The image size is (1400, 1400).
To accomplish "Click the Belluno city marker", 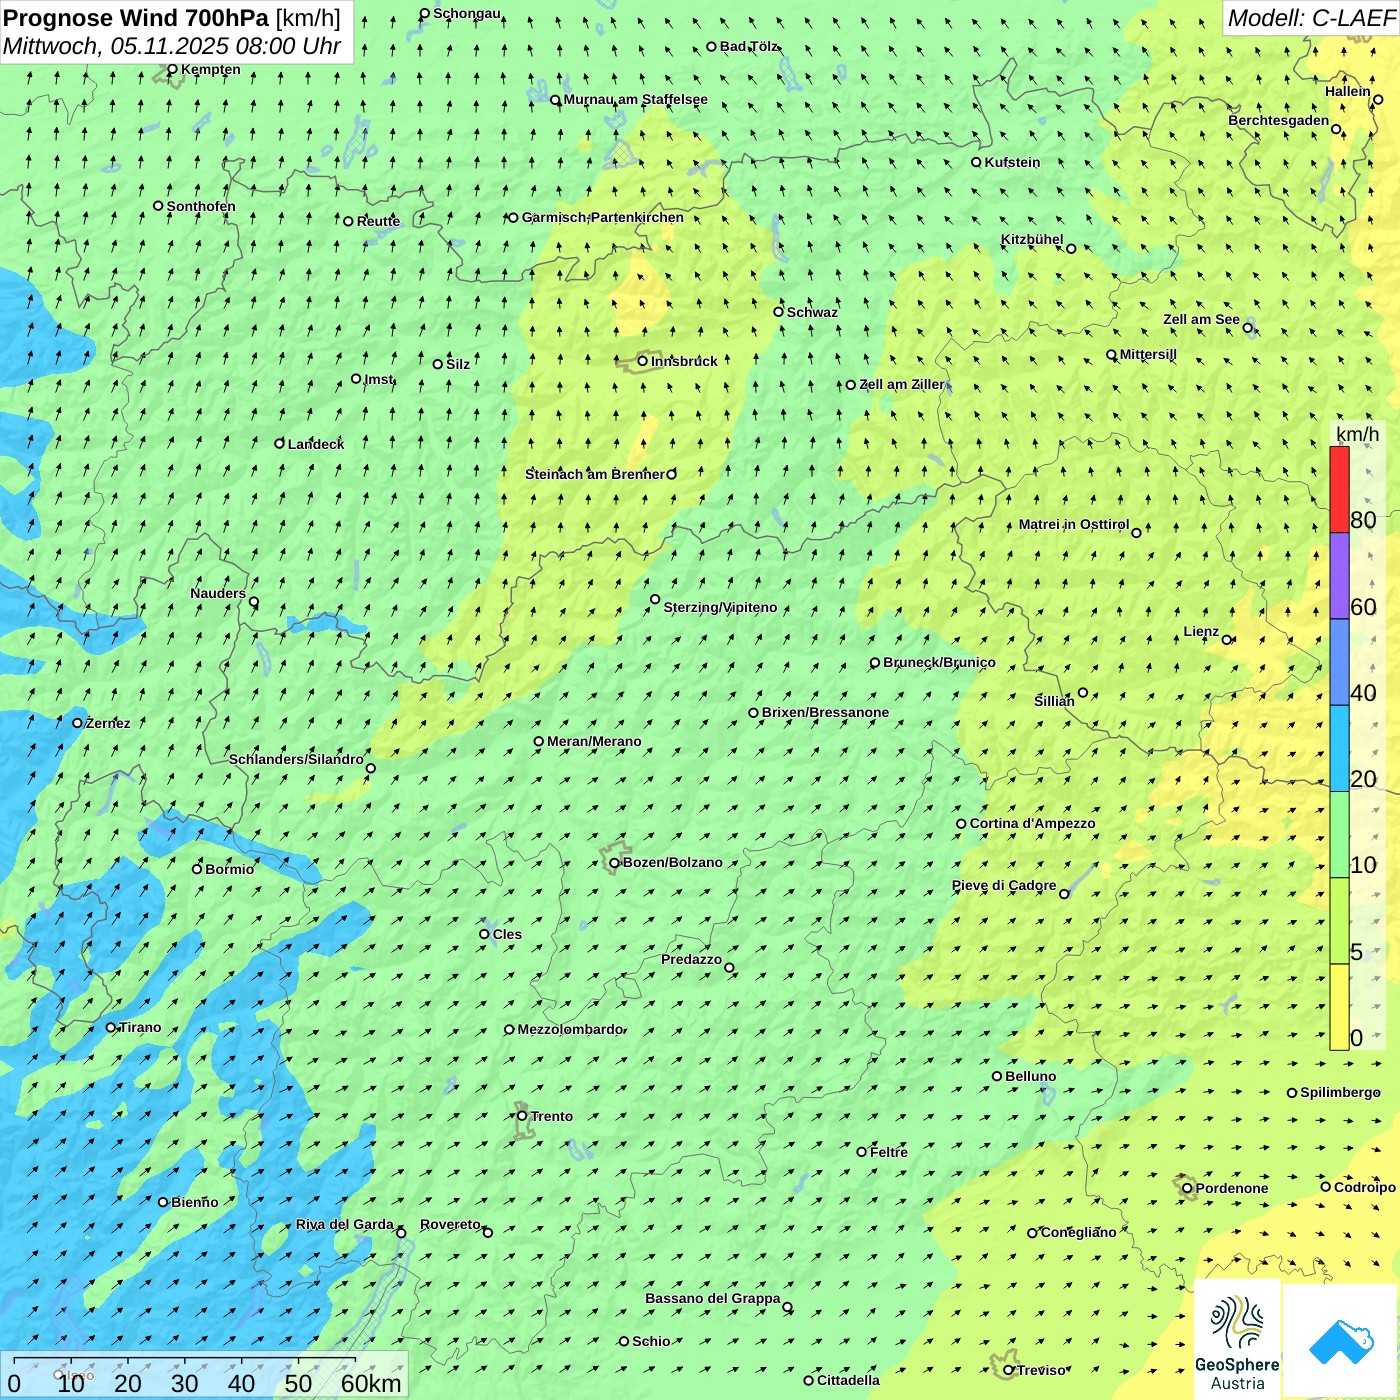I will point(996,1076).
